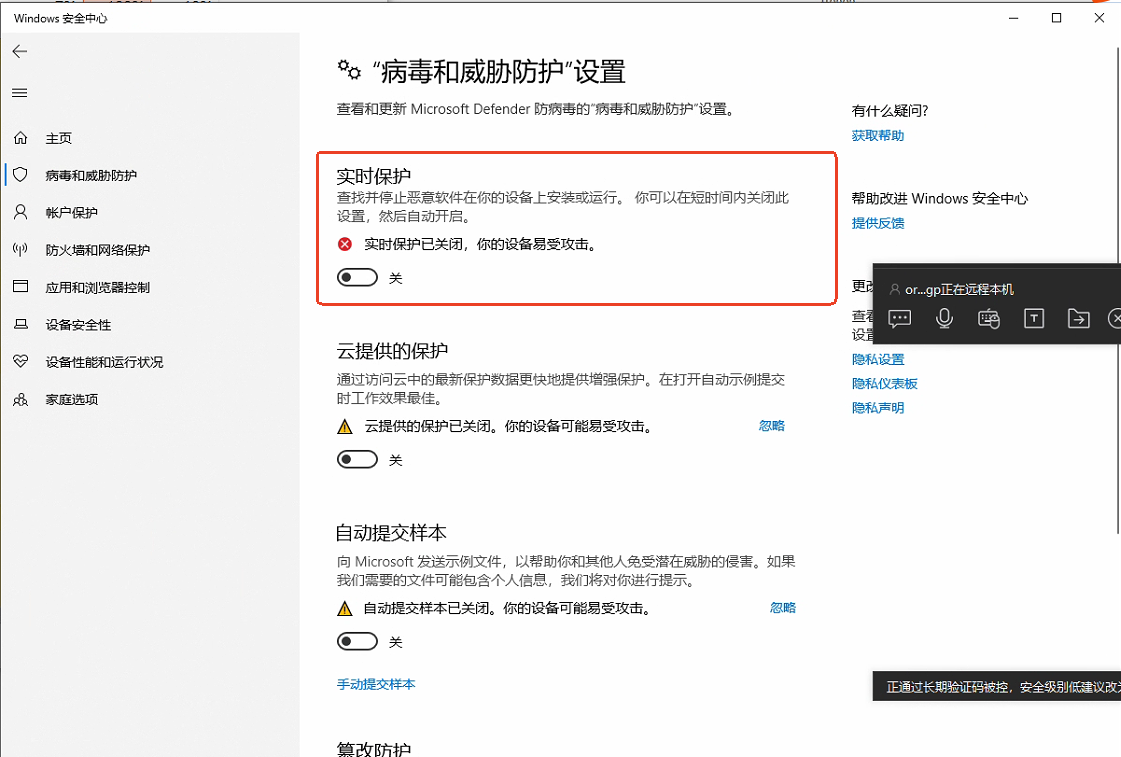The width and height of the screenshot is (1121, 757).
Task: Click the firewall and network protection icon
Action: [20, 250]
